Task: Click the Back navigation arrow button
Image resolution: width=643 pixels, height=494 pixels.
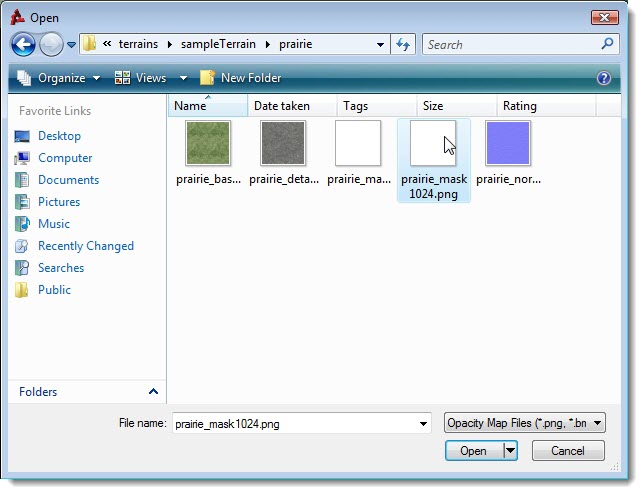Action: tap(23, 45)
